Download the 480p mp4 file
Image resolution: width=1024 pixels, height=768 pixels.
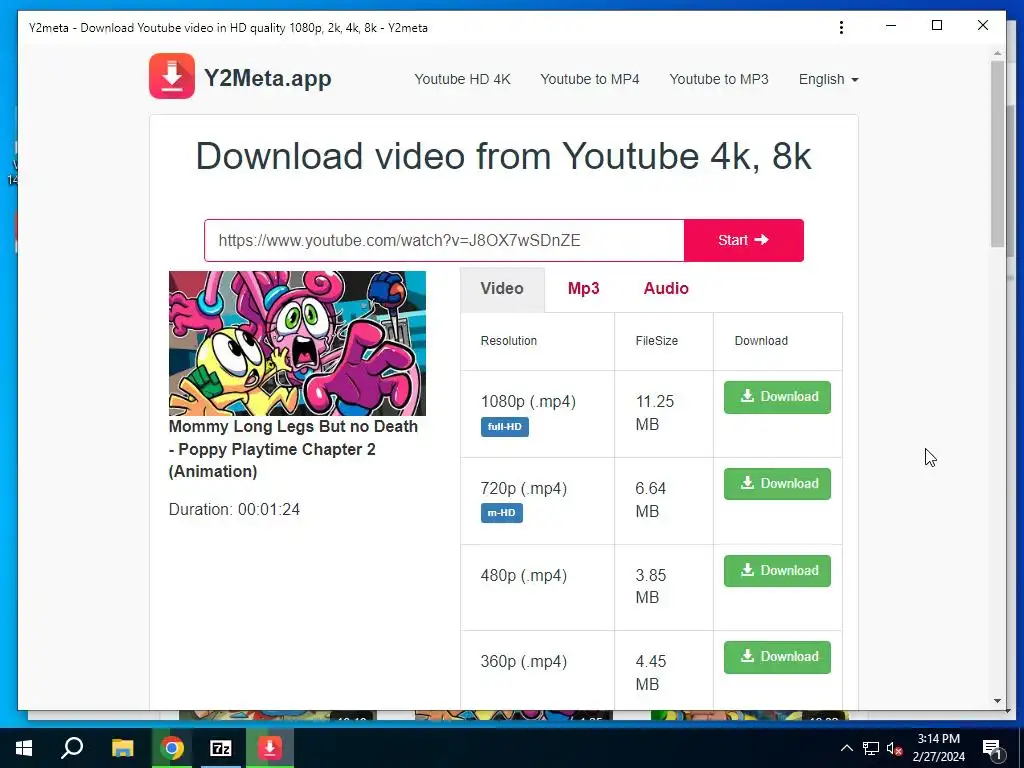tap(777, 571)
